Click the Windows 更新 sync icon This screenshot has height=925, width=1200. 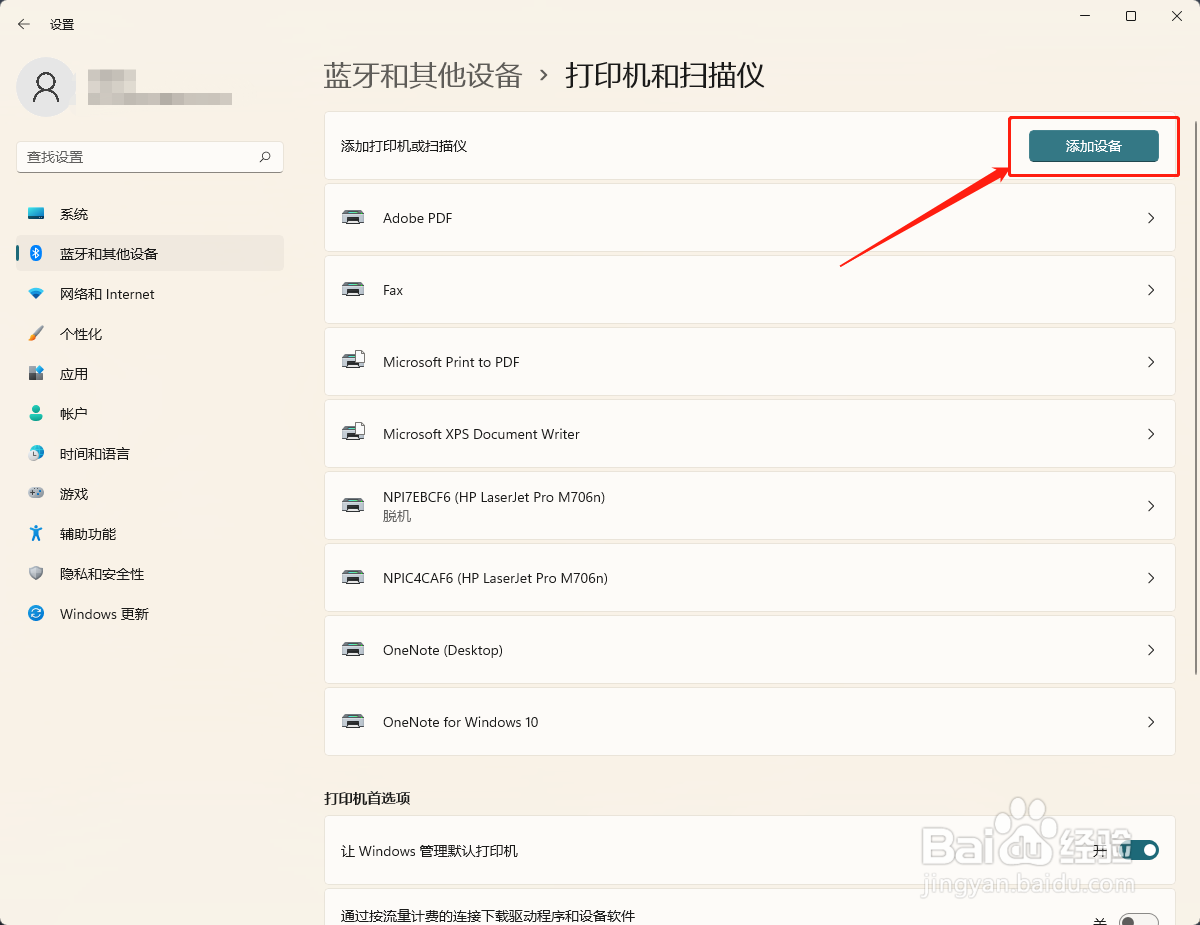[x=36, y=614]
